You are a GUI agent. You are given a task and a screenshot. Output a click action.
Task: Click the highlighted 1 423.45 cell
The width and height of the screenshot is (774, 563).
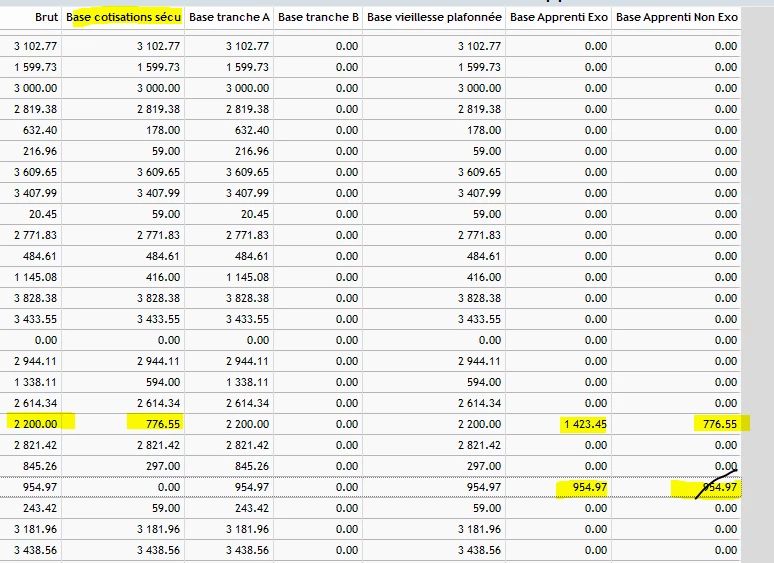tap(585, 424)
